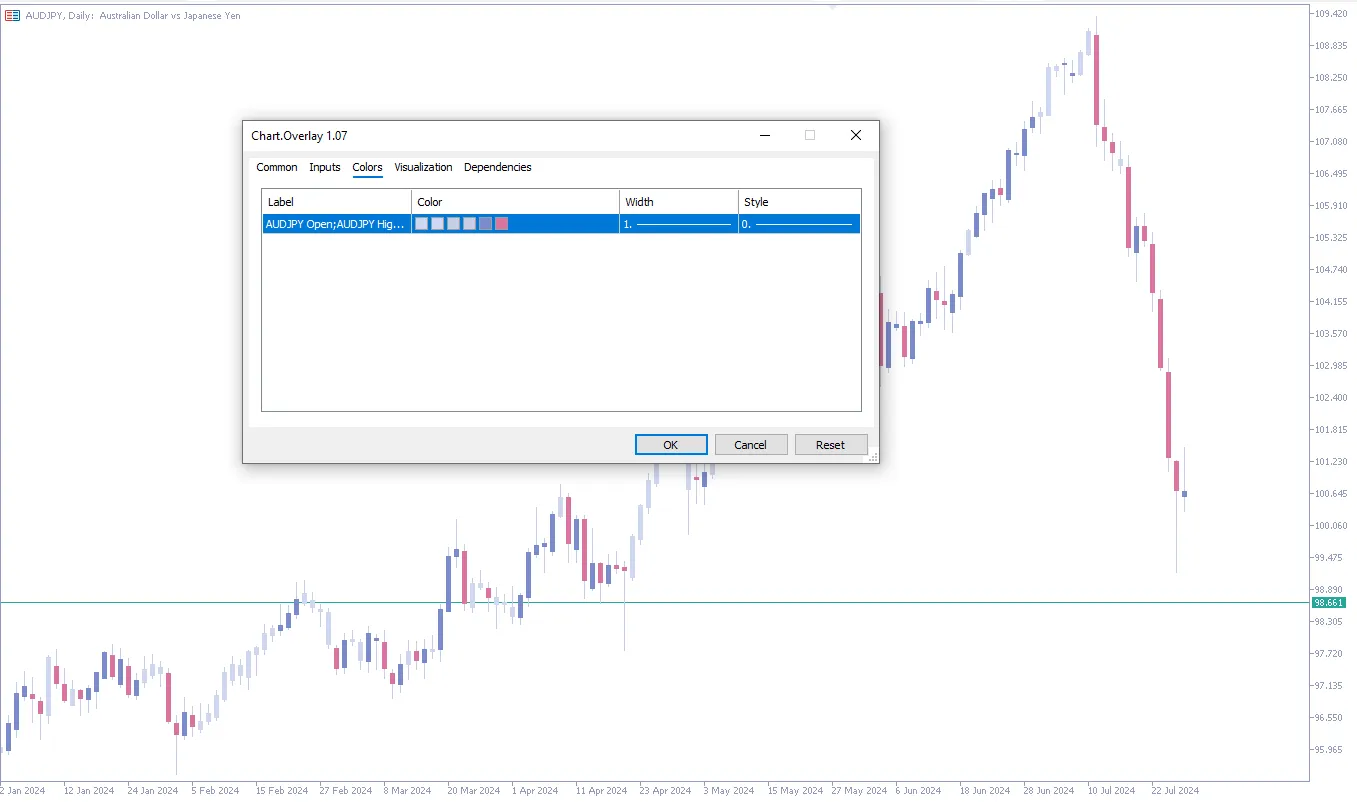
Task: Select the purple color swatch
Action: [485, 223]
